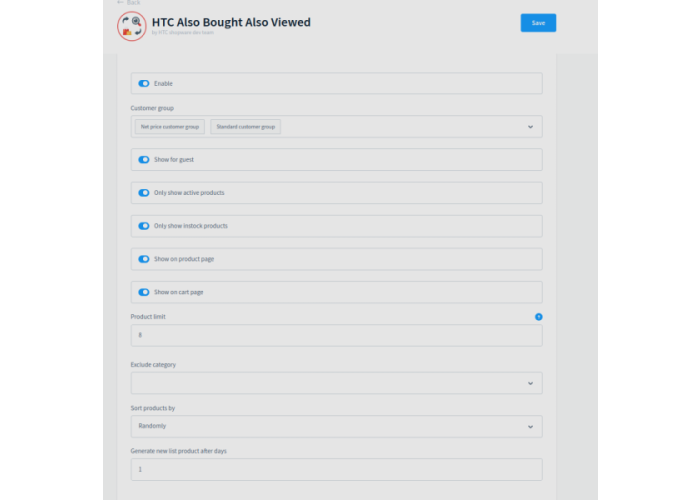700x500 pixels.
Task: Select the Standard customer group tag
Action: (x=246, y=127)
